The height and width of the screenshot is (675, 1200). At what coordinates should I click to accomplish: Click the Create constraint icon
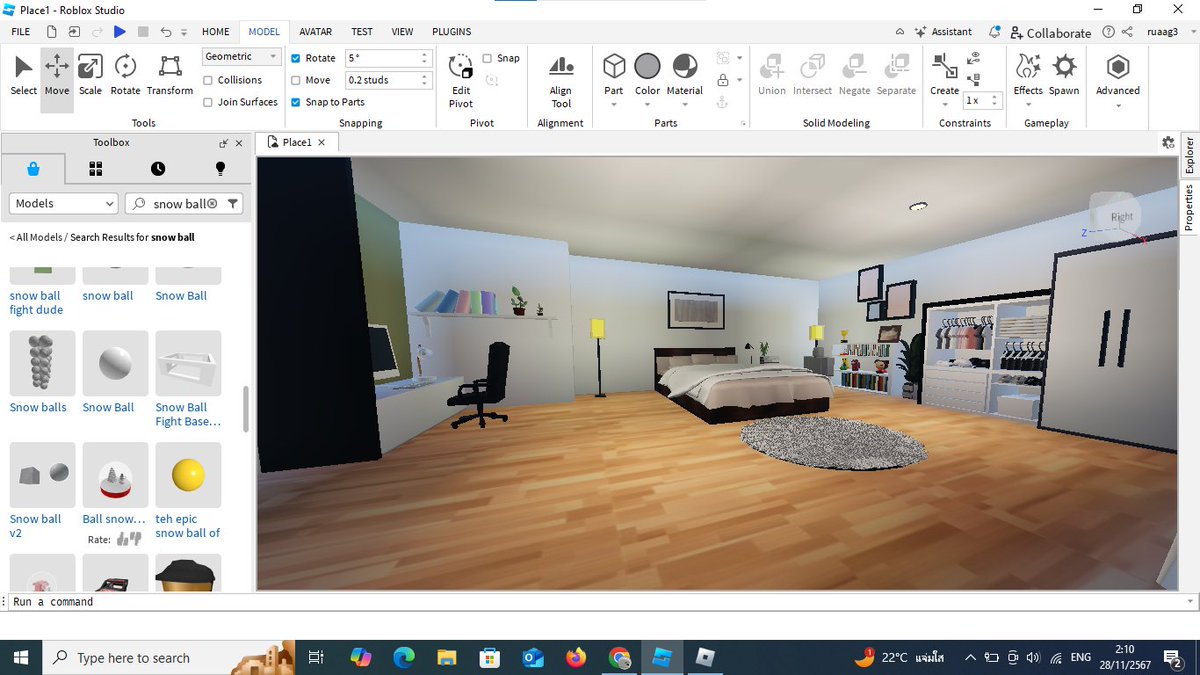pyautogui.click(x=944, y=67)
